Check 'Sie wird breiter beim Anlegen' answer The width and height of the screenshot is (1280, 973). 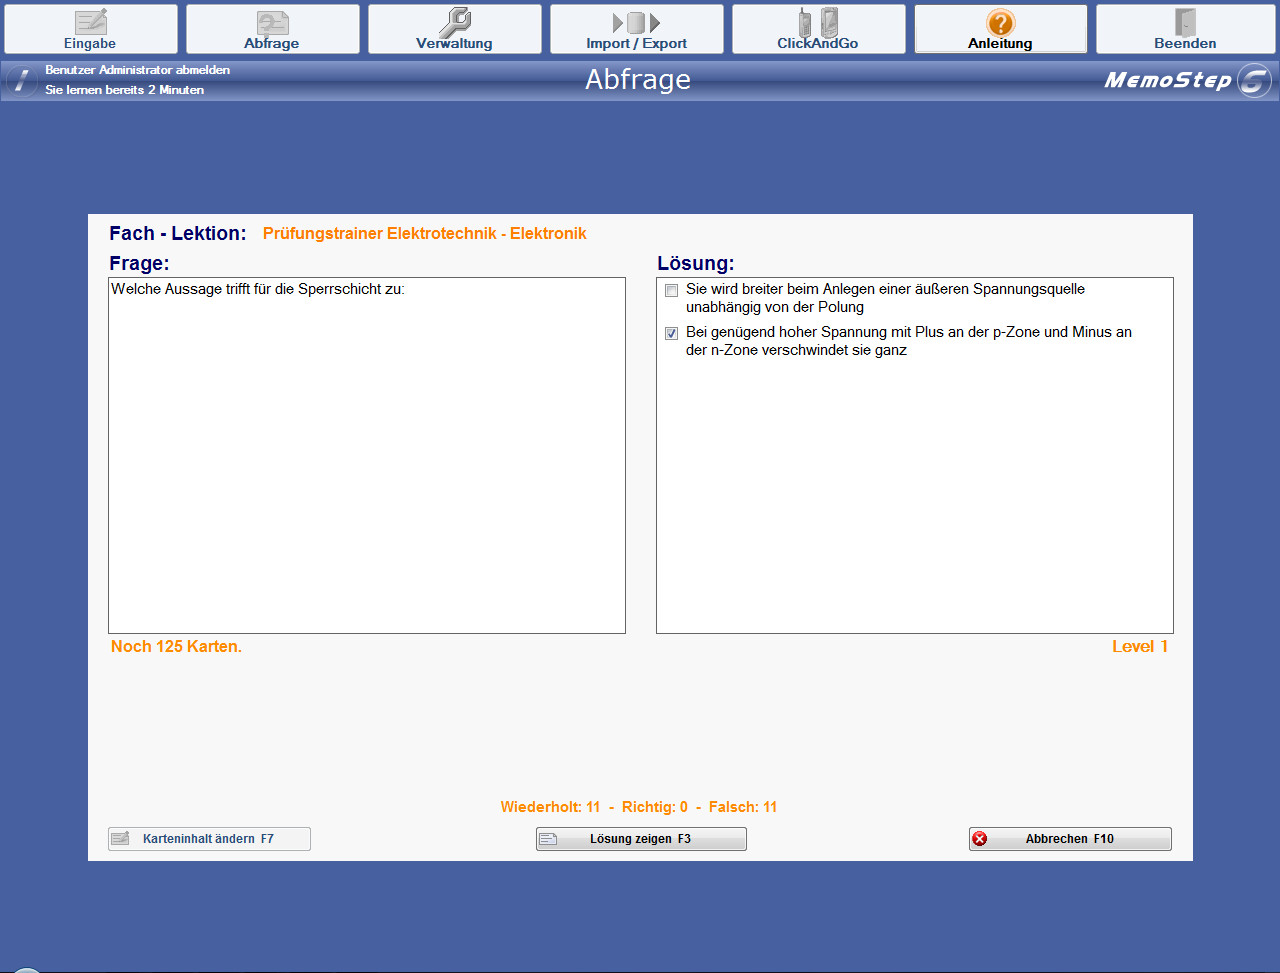point(672,290)
